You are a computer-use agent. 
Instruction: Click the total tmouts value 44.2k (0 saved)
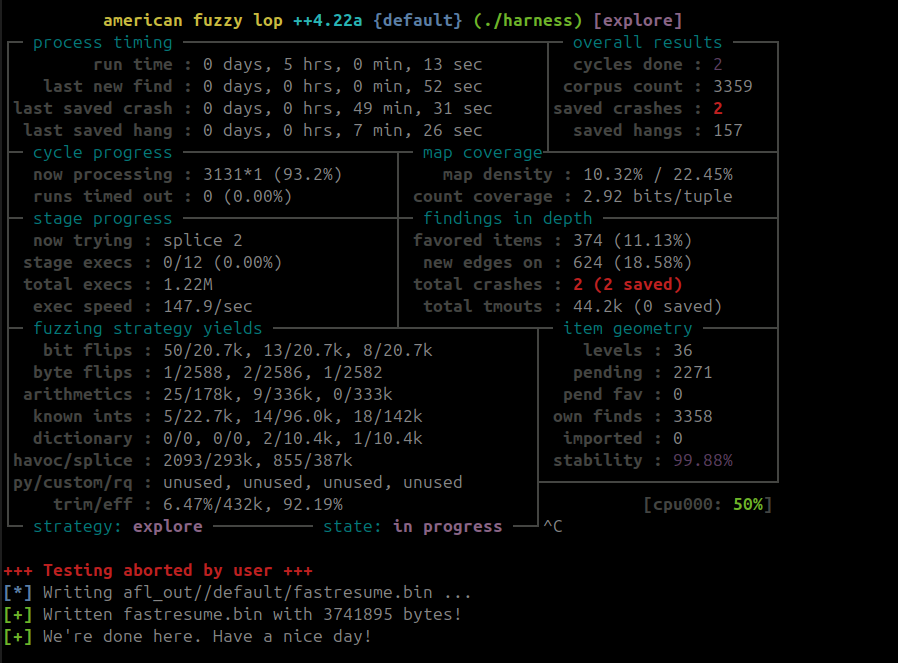click(x=647, y=307)
